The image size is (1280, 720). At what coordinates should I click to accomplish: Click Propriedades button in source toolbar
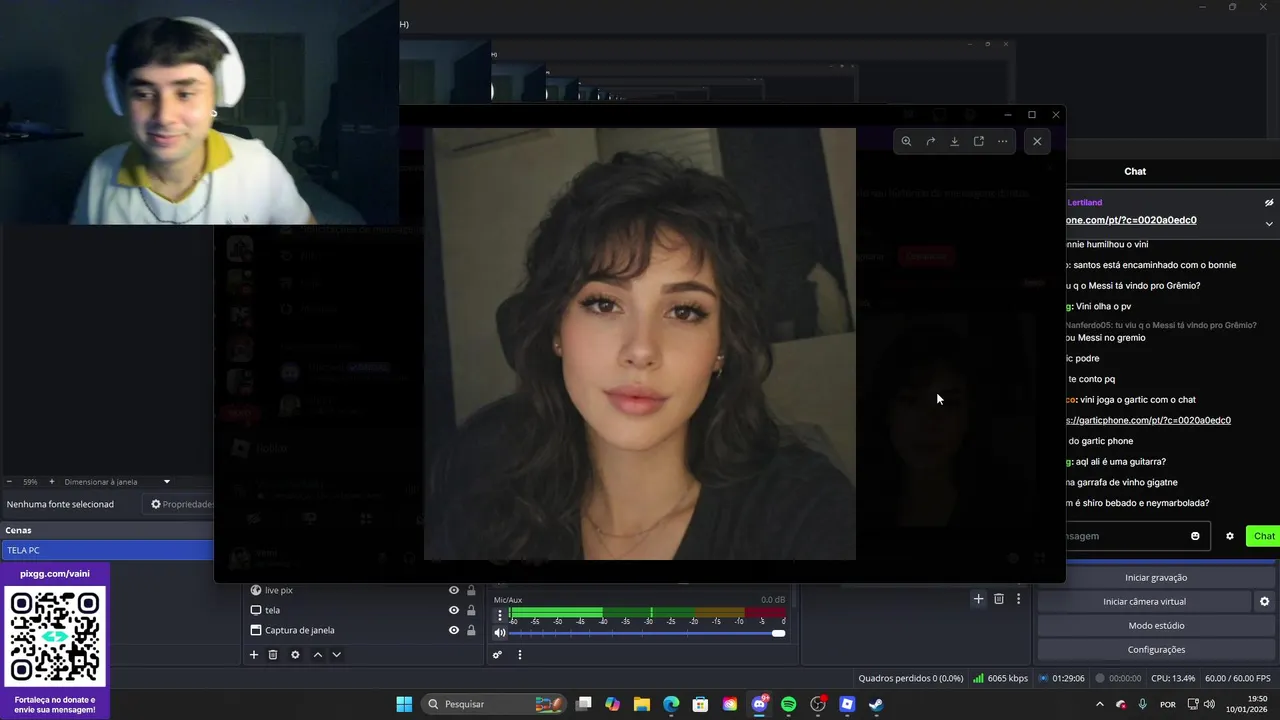tap(181, 504)
